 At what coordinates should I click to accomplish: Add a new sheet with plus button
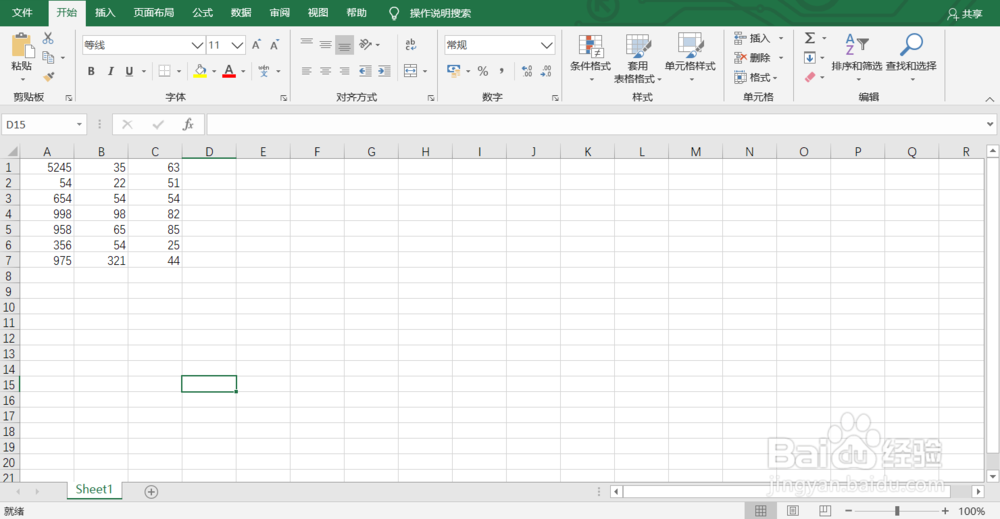tap(151, 492)
